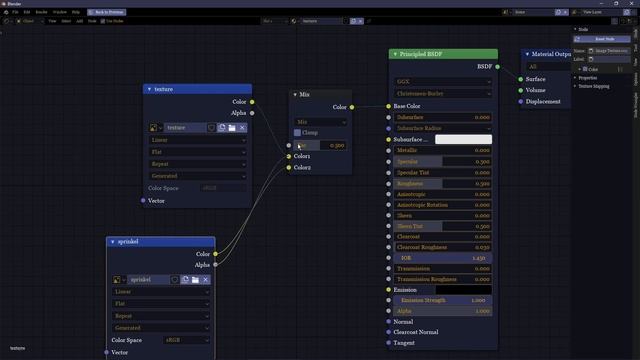The height and width of the screenshot is (360, 640).
Task: Unlink image X in texture node
Action: pyautogui.click(x=242, y=128)
